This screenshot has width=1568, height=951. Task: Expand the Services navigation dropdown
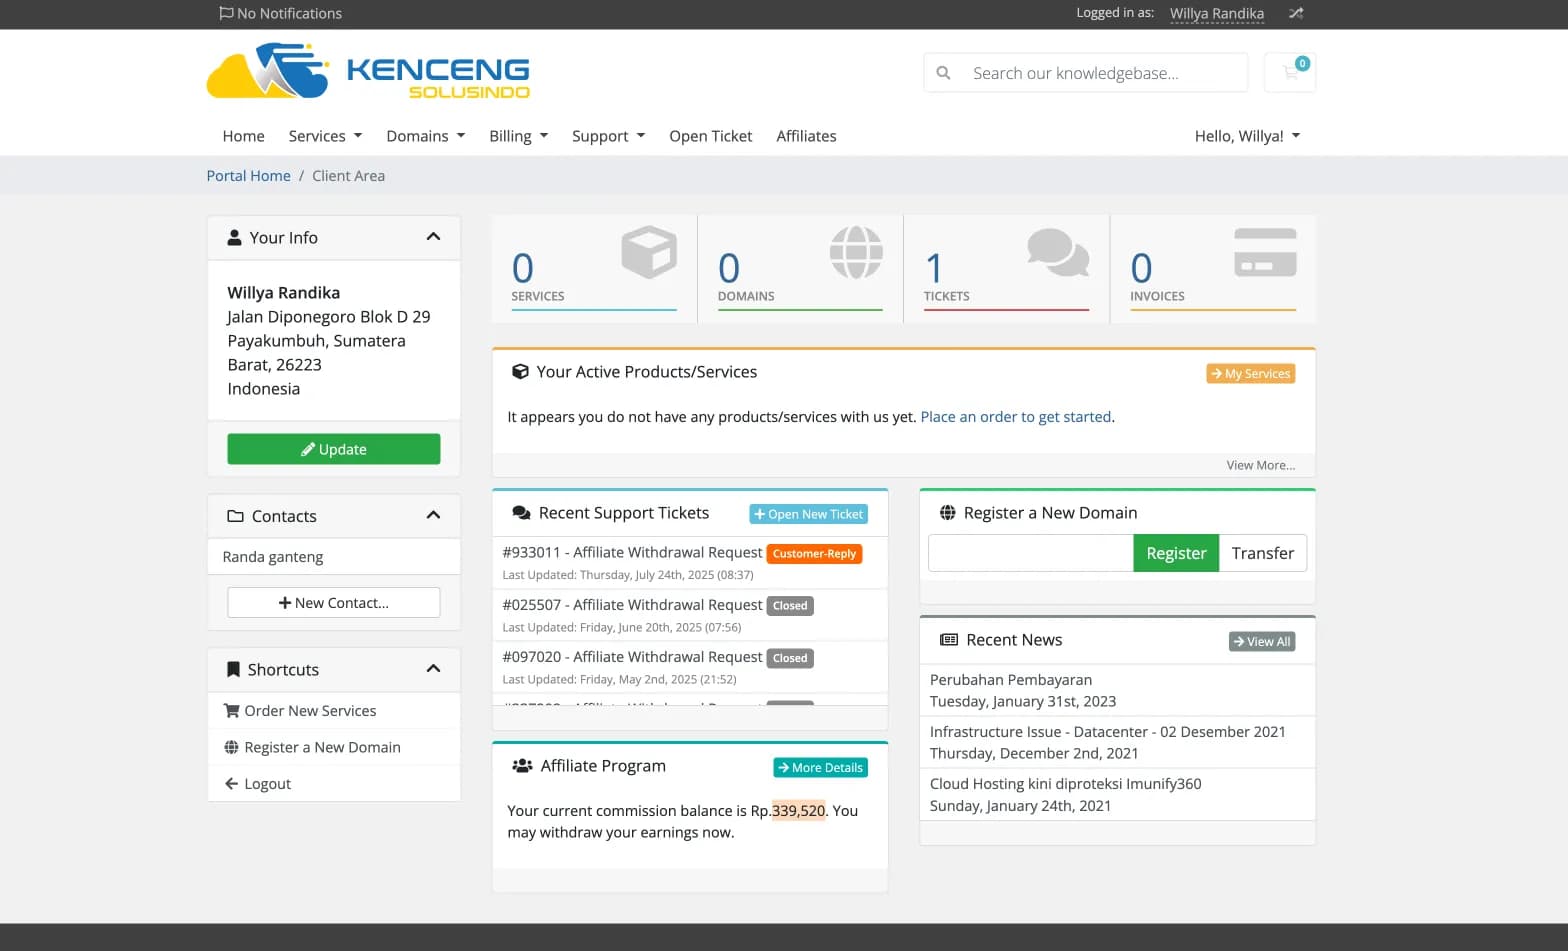[325, 136]
